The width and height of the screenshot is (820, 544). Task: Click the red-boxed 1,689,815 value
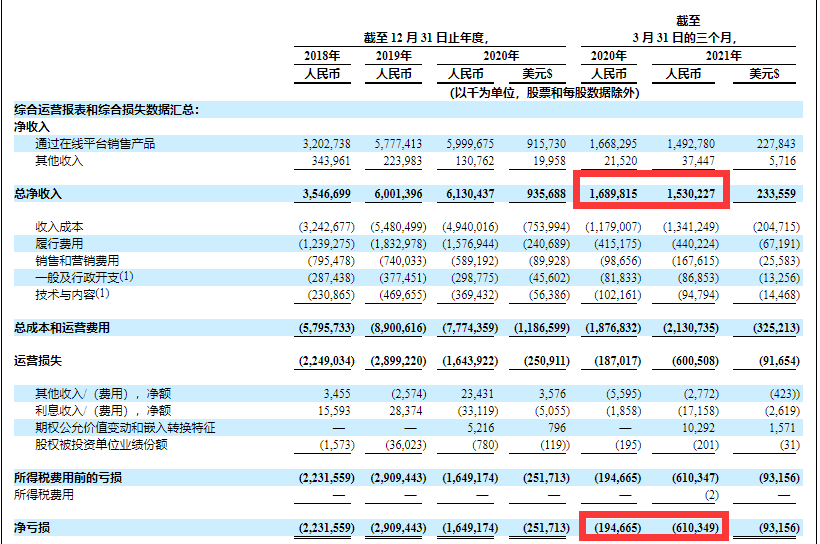click(615, 193)
